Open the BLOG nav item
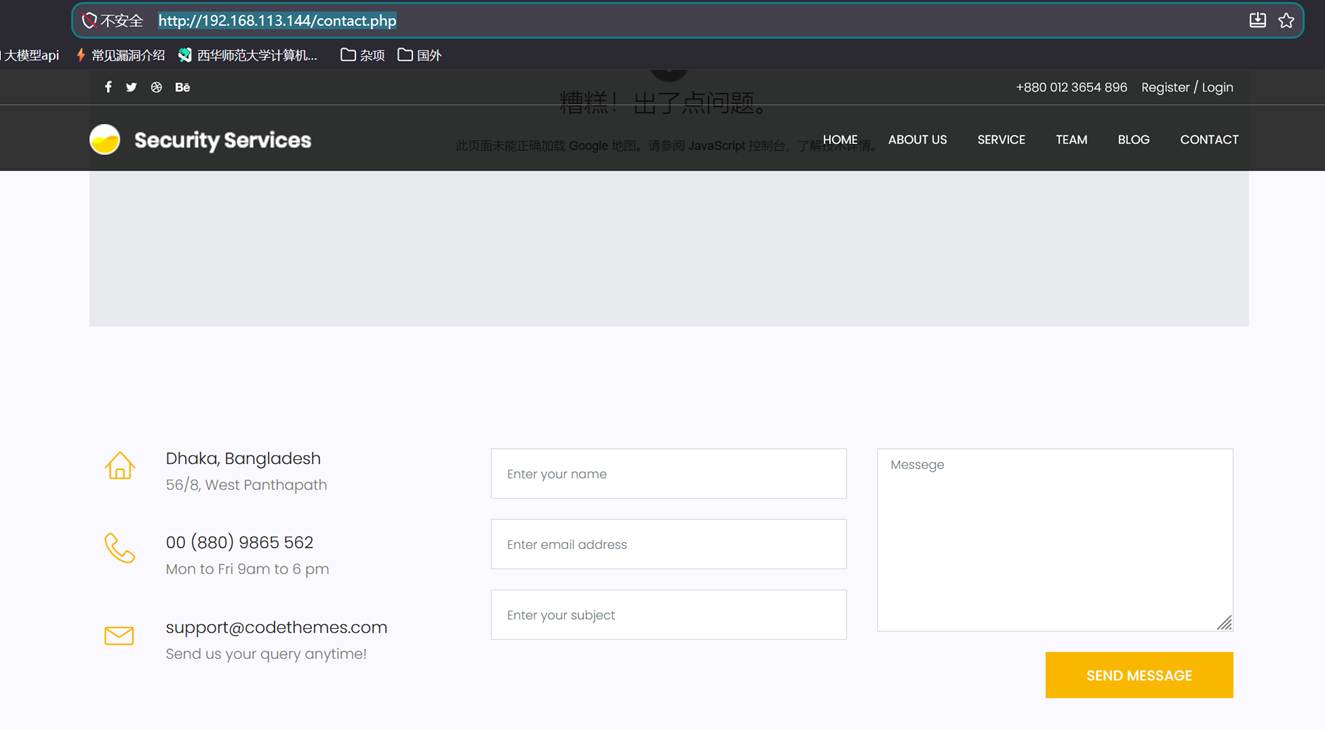The height and width of the screenshot is (730, 1325). click(x=1133, y=140)
